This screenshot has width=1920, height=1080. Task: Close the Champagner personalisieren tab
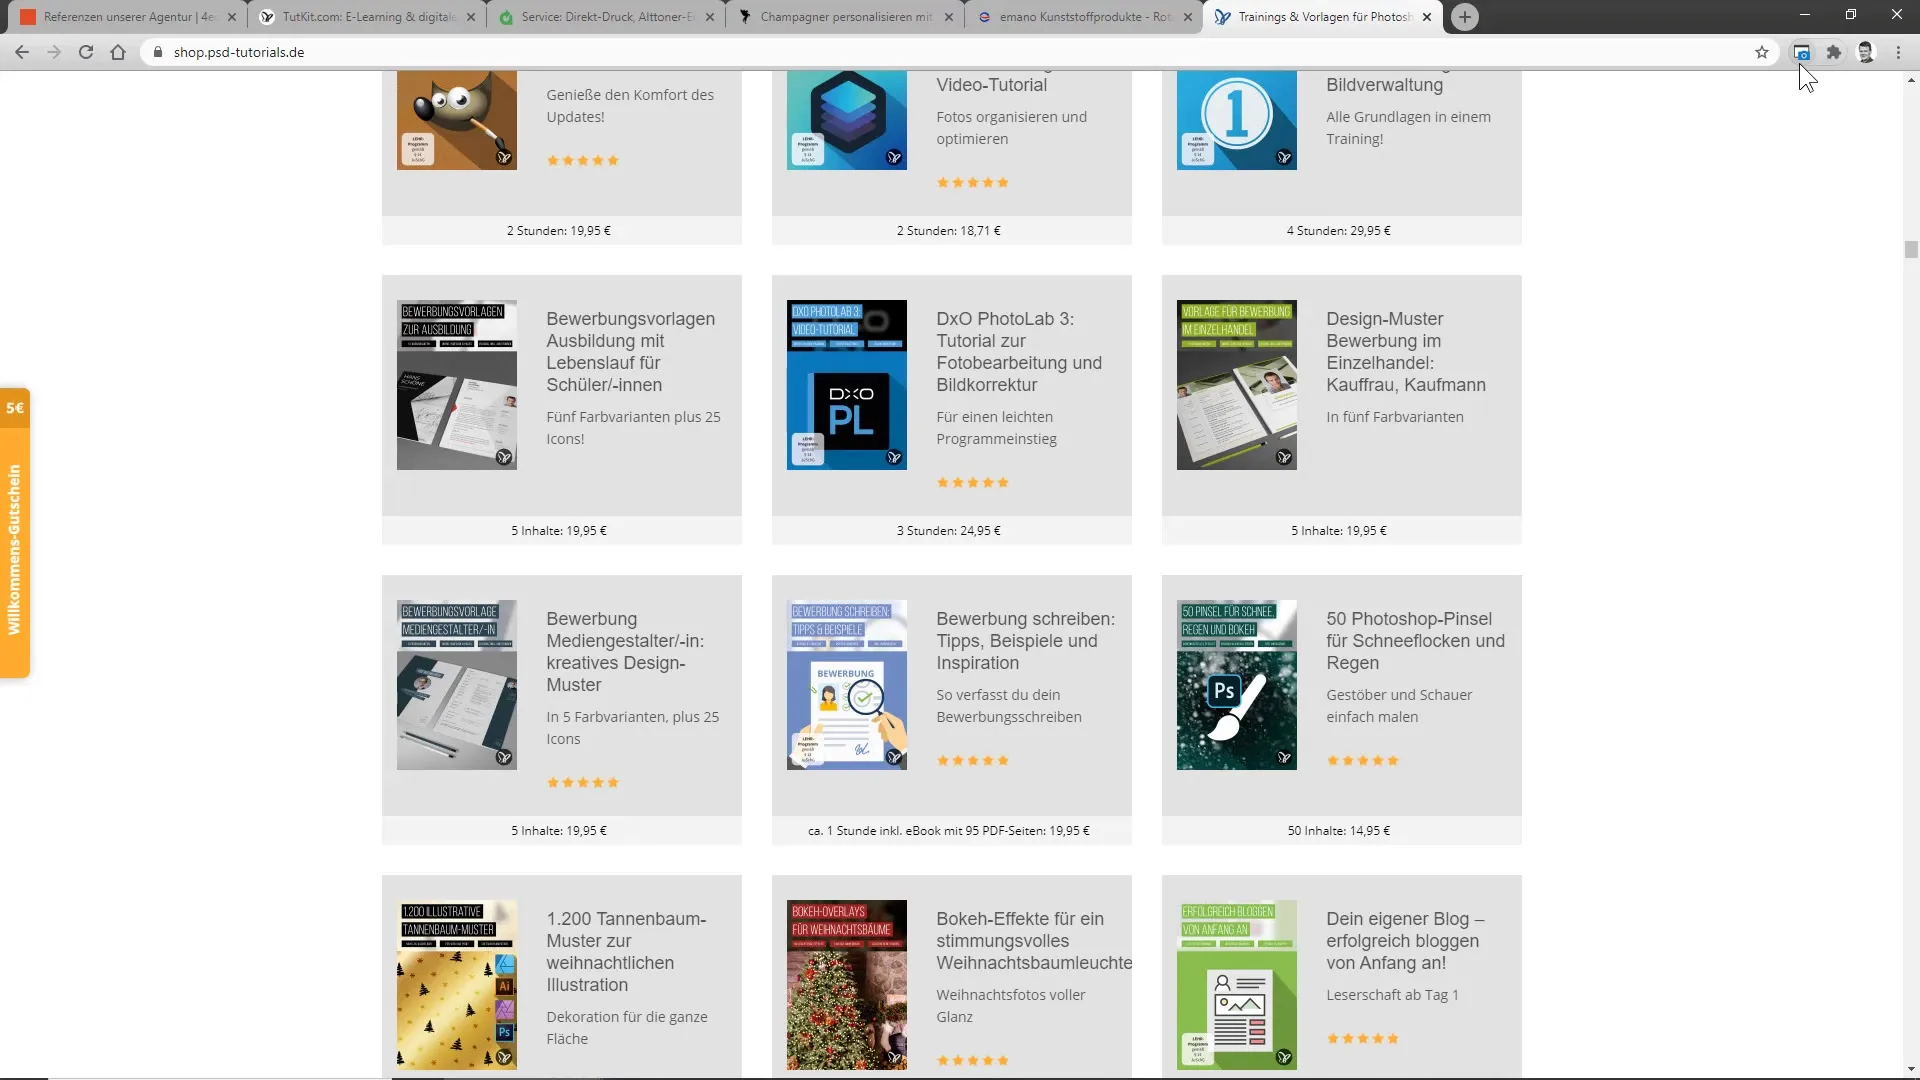coord(949,17)
